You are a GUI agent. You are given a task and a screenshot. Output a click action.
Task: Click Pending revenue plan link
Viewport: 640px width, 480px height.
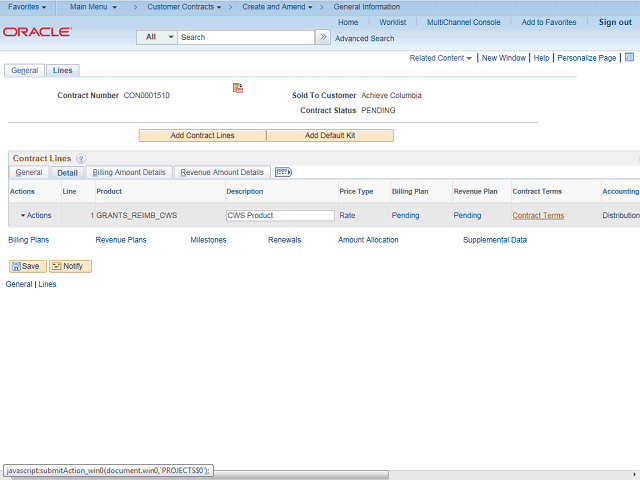467,215
